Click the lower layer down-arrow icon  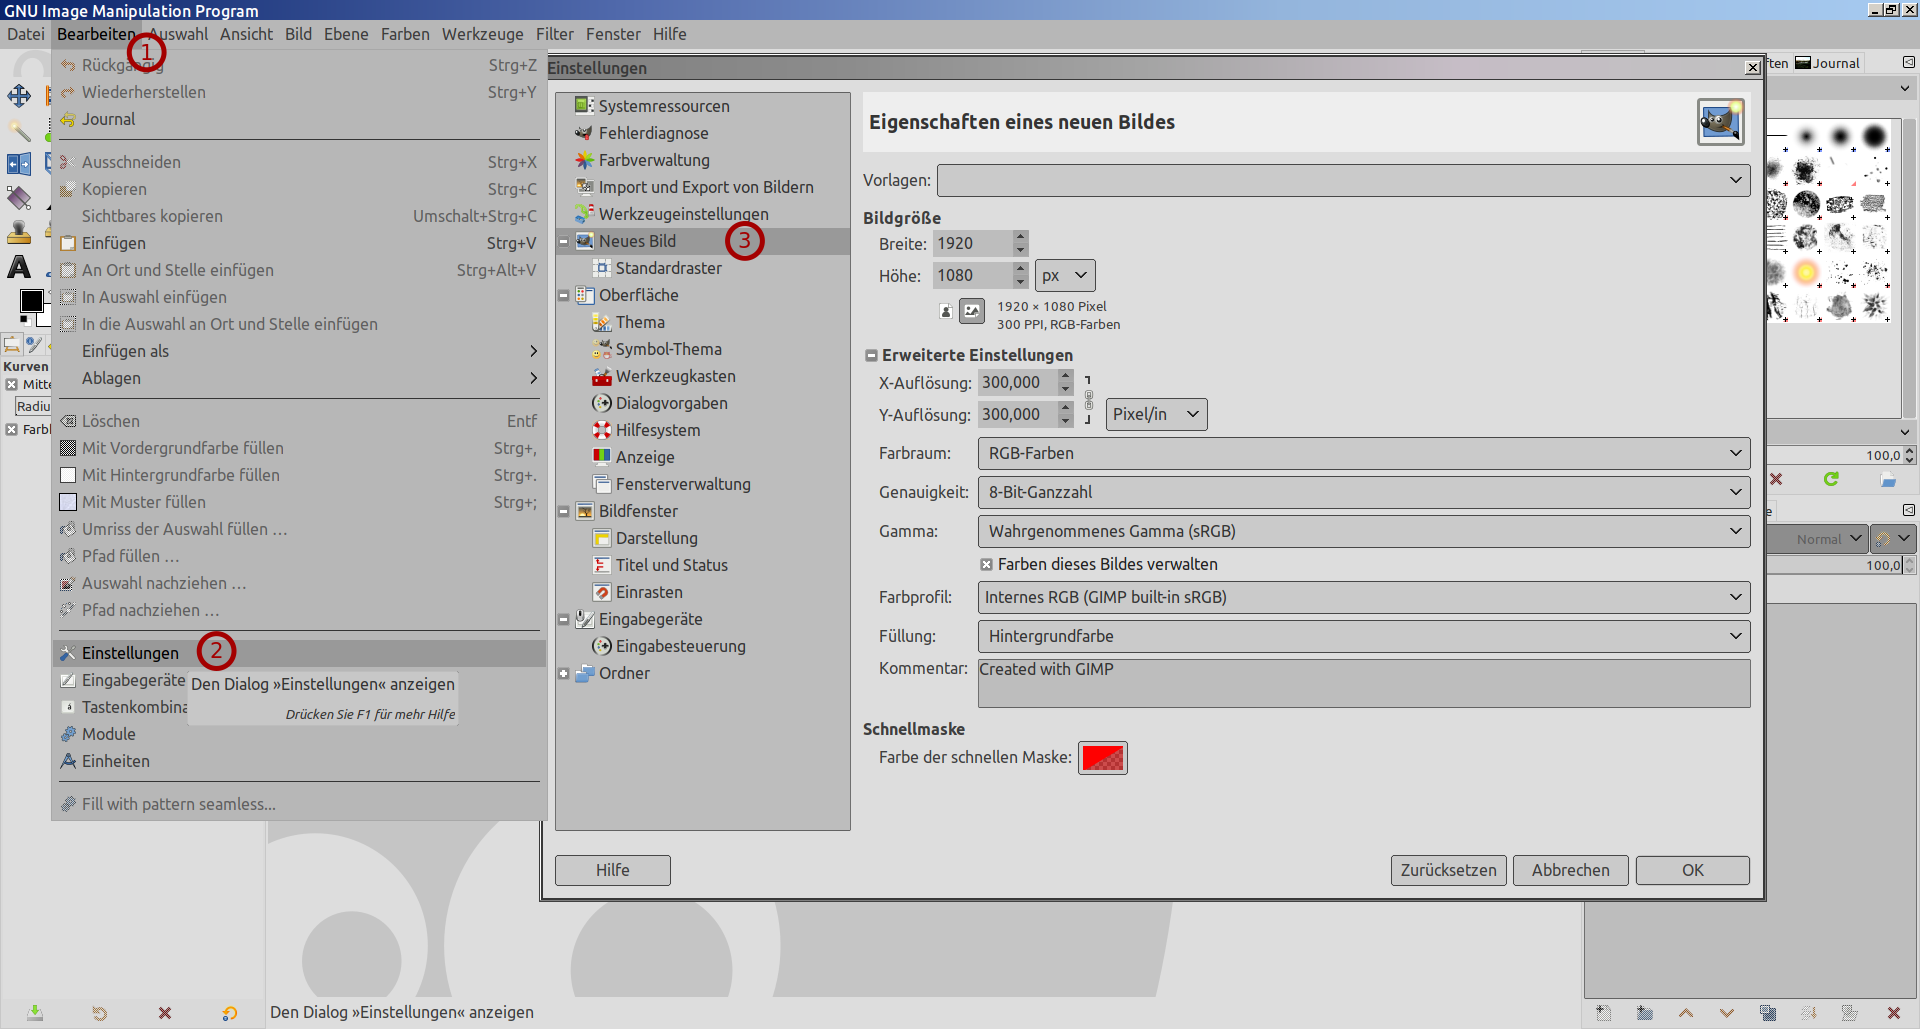1727,1013
